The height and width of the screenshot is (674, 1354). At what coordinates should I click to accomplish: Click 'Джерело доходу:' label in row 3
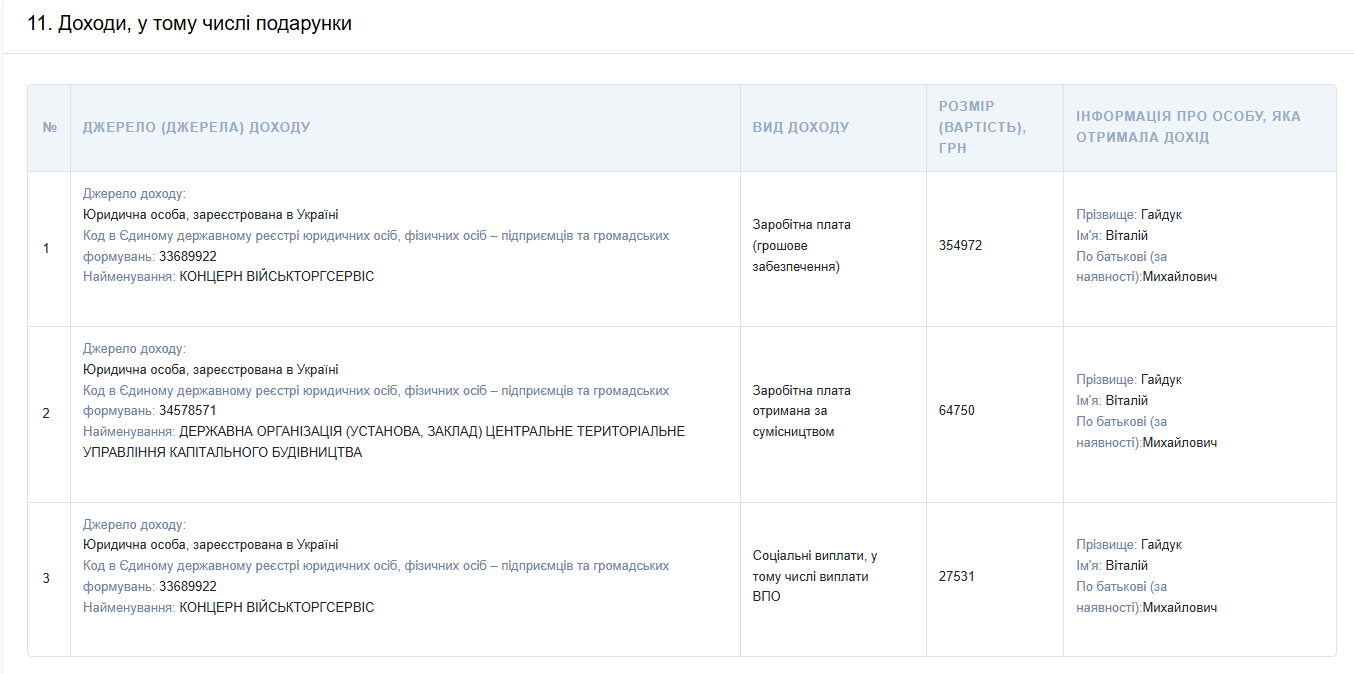click(134, 525)
